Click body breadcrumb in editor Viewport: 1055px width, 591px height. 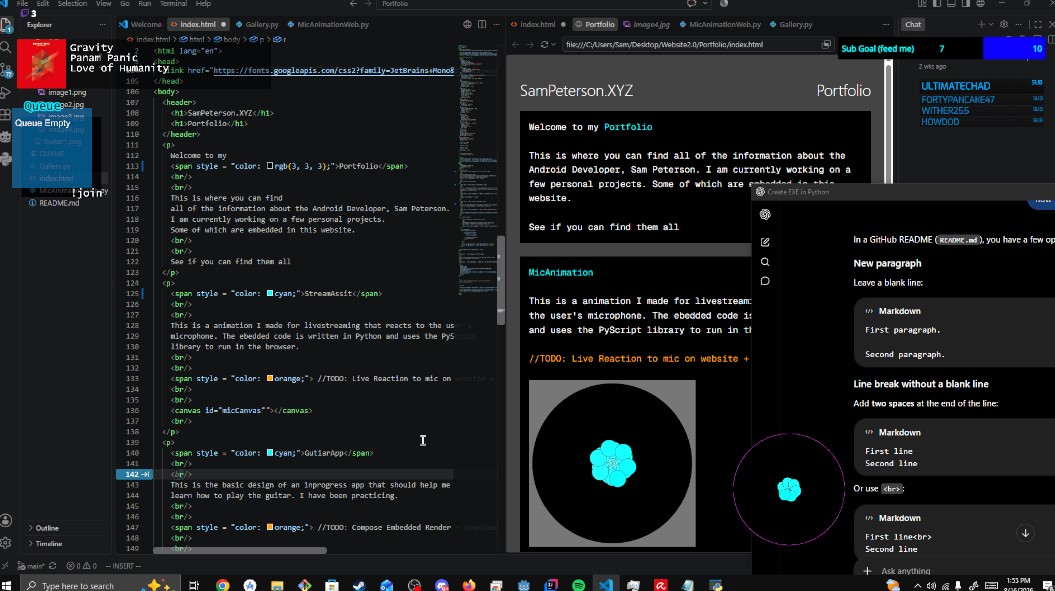pyautogui.click(x=227, y=39)
